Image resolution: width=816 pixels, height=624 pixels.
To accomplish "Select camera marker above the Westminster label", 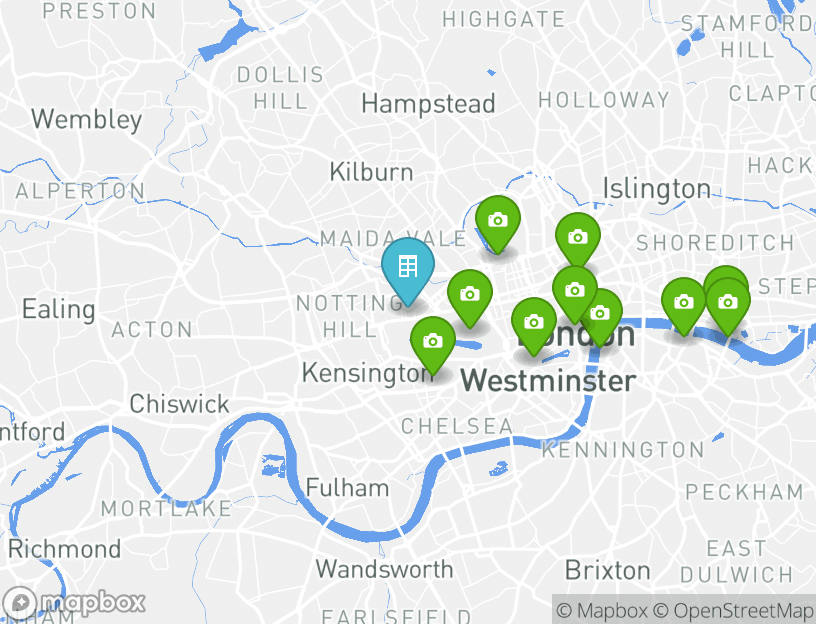I will pos(533,325).
